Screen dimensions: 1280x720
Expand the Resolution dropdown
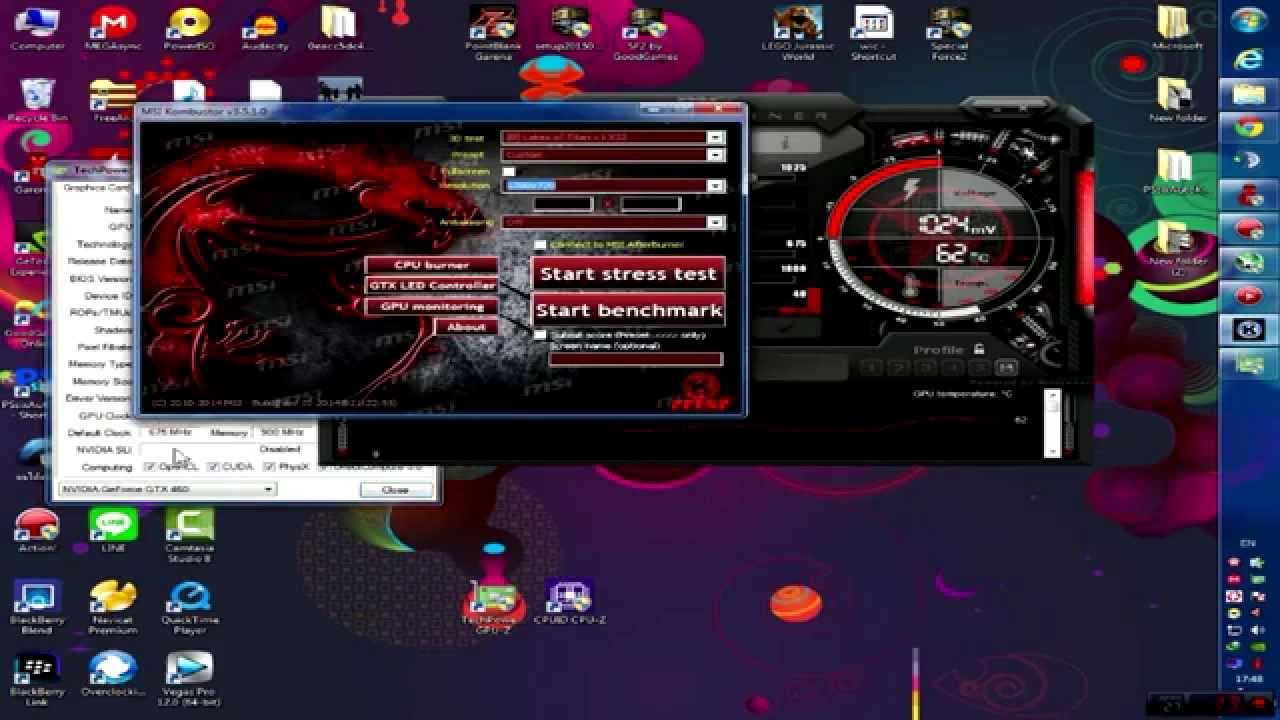[715, 186]
